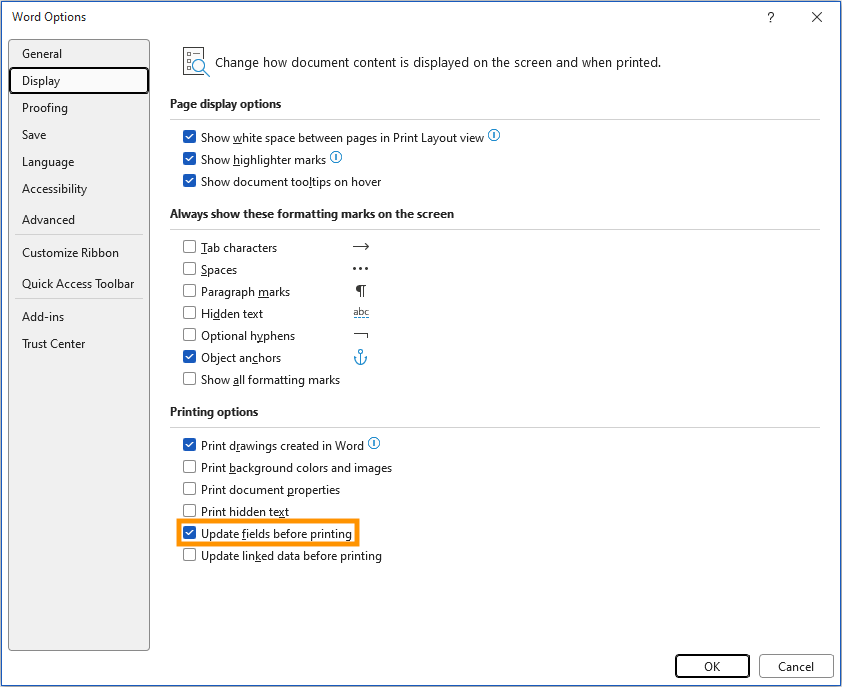This screenshot has height=687, width=842.
Task: Uncheck Show white space between pages
Action: 189,137
